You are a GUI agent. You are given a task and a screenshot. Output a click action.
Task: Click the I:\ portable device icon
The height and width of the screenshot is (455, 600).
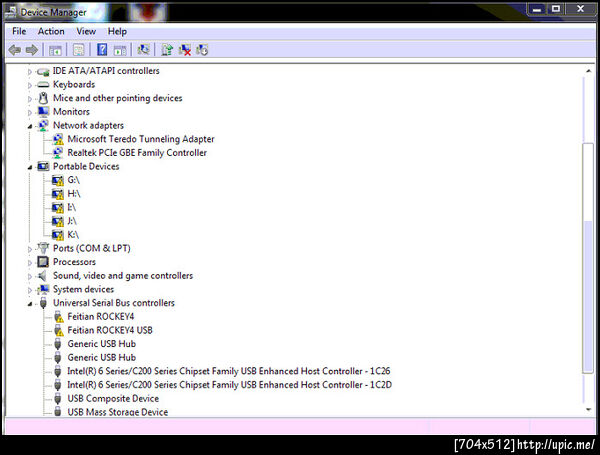pos(58,208)
